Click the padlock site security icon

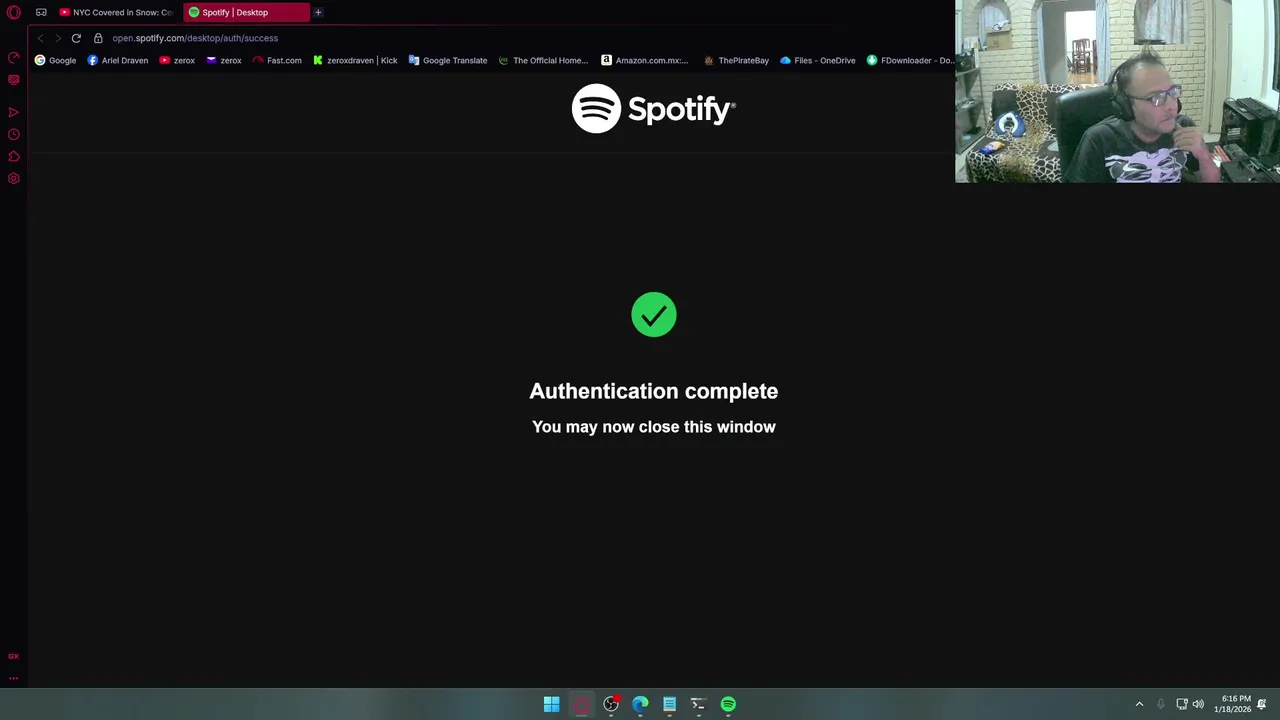[98, 38]
